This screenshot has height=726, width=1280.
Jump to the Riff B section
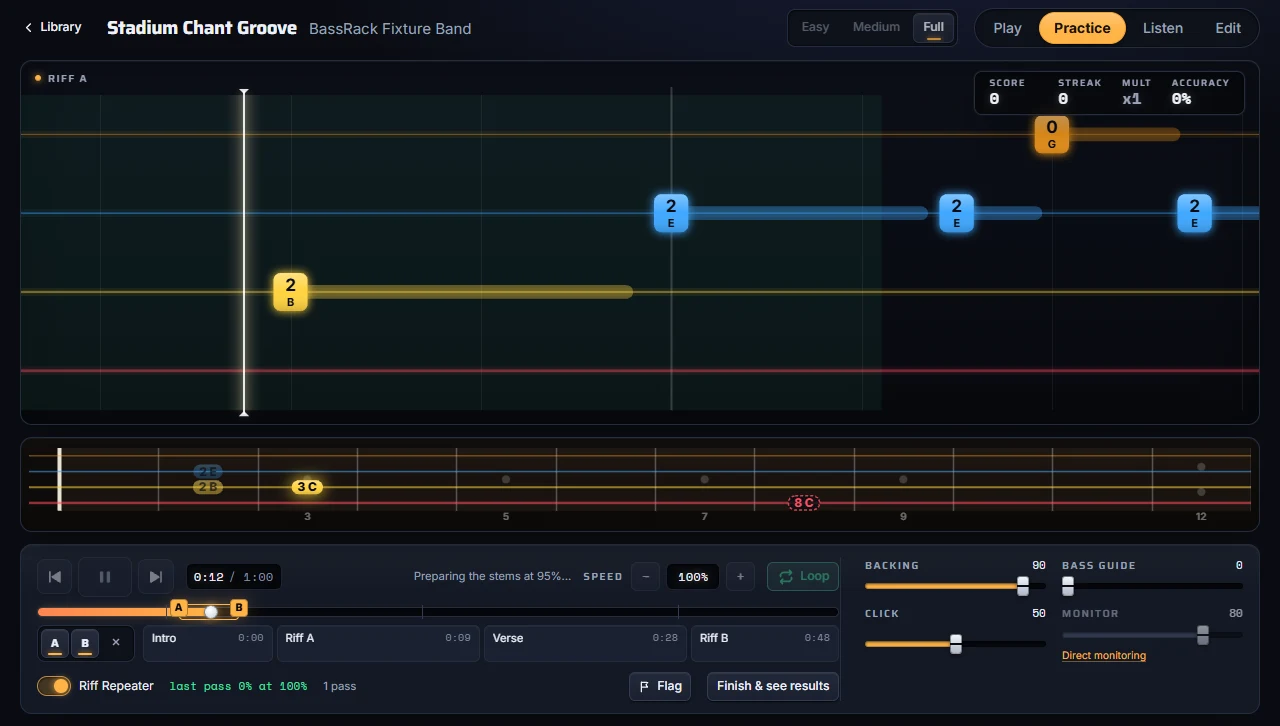click(x=765, y=644)
